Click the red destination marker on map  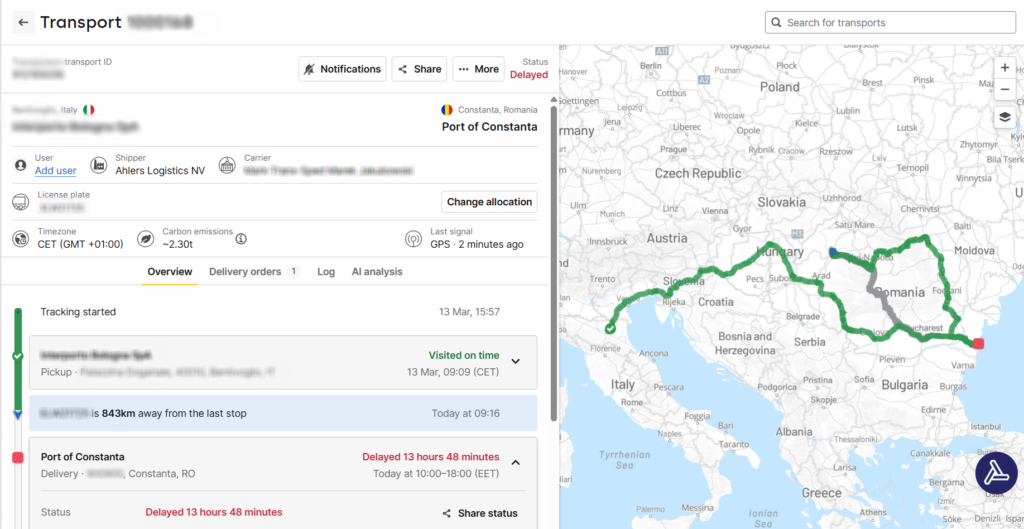979,344
